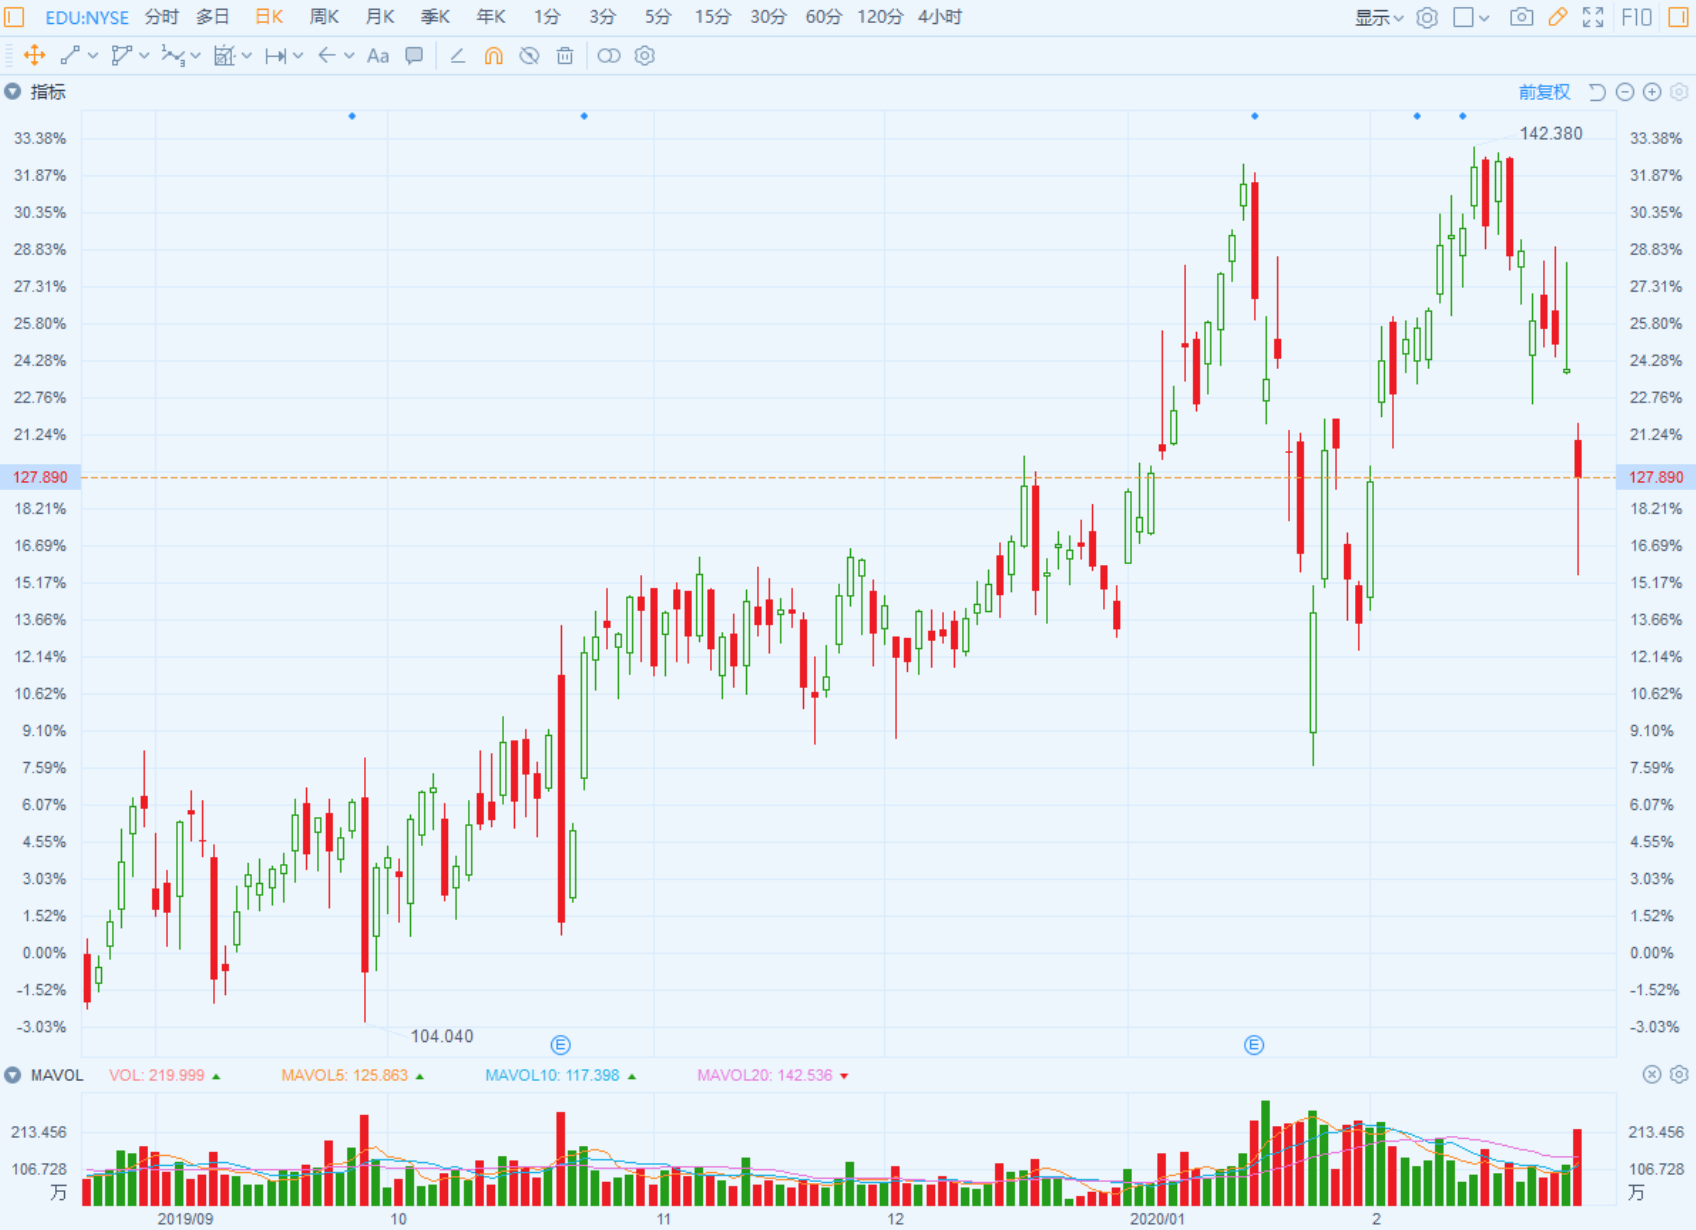Expand the line drawing tool options
Screen dimensions: 1696x1230
coord(93,56)
